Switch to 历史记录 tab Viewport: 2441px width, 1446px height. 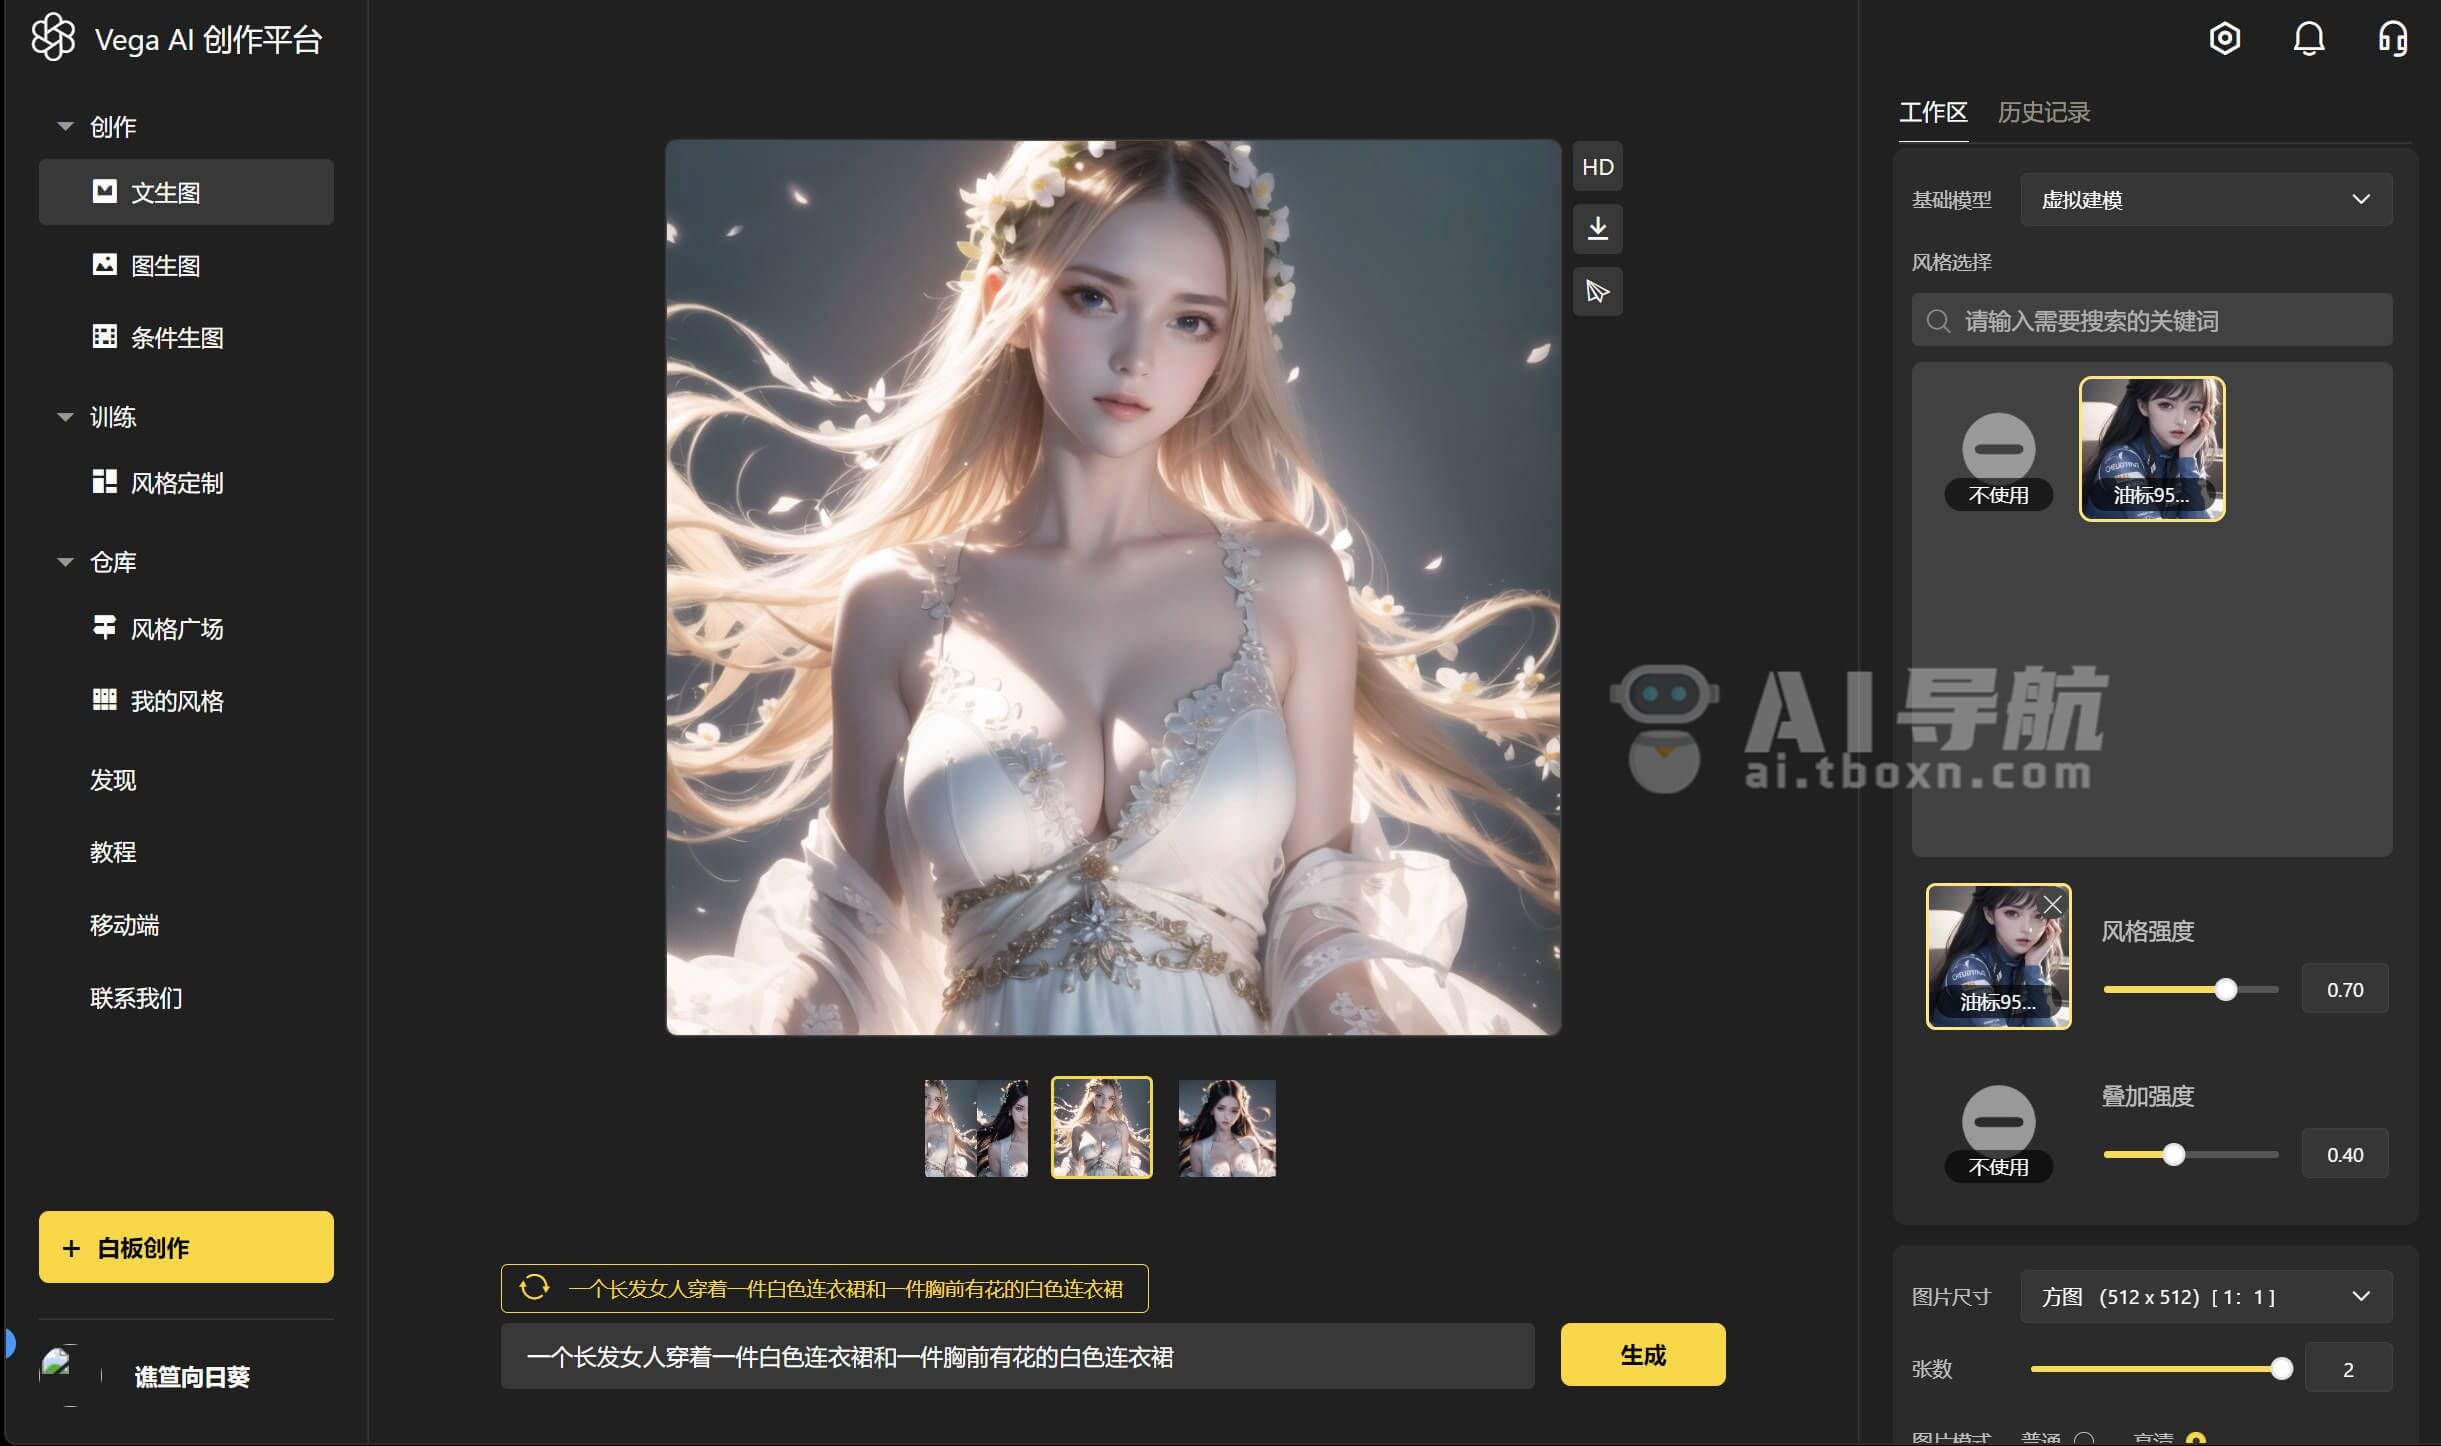tap(2043, 113)
